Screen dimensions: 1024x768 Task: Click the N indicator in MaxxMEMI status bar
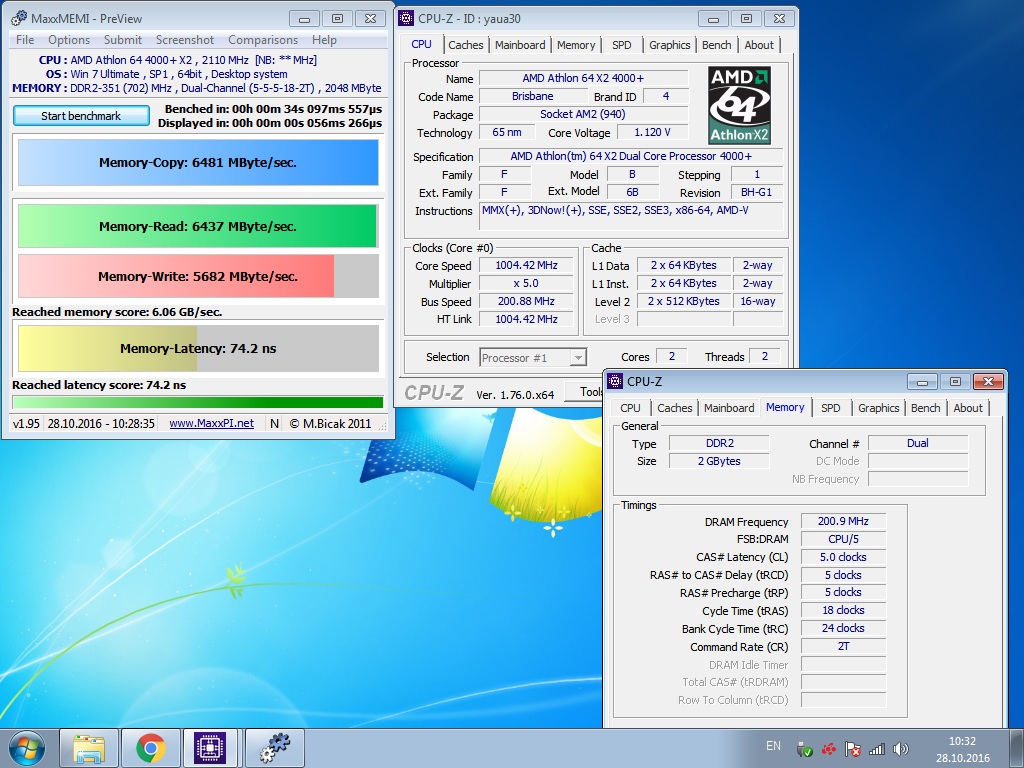tap(274, 423)
